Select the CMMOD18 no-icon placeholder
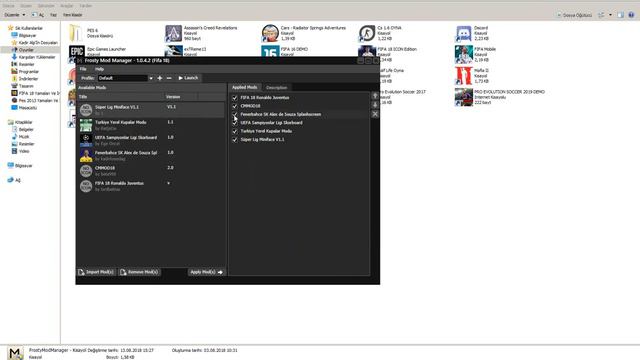The image size is (640, 360). click(86, 171)
